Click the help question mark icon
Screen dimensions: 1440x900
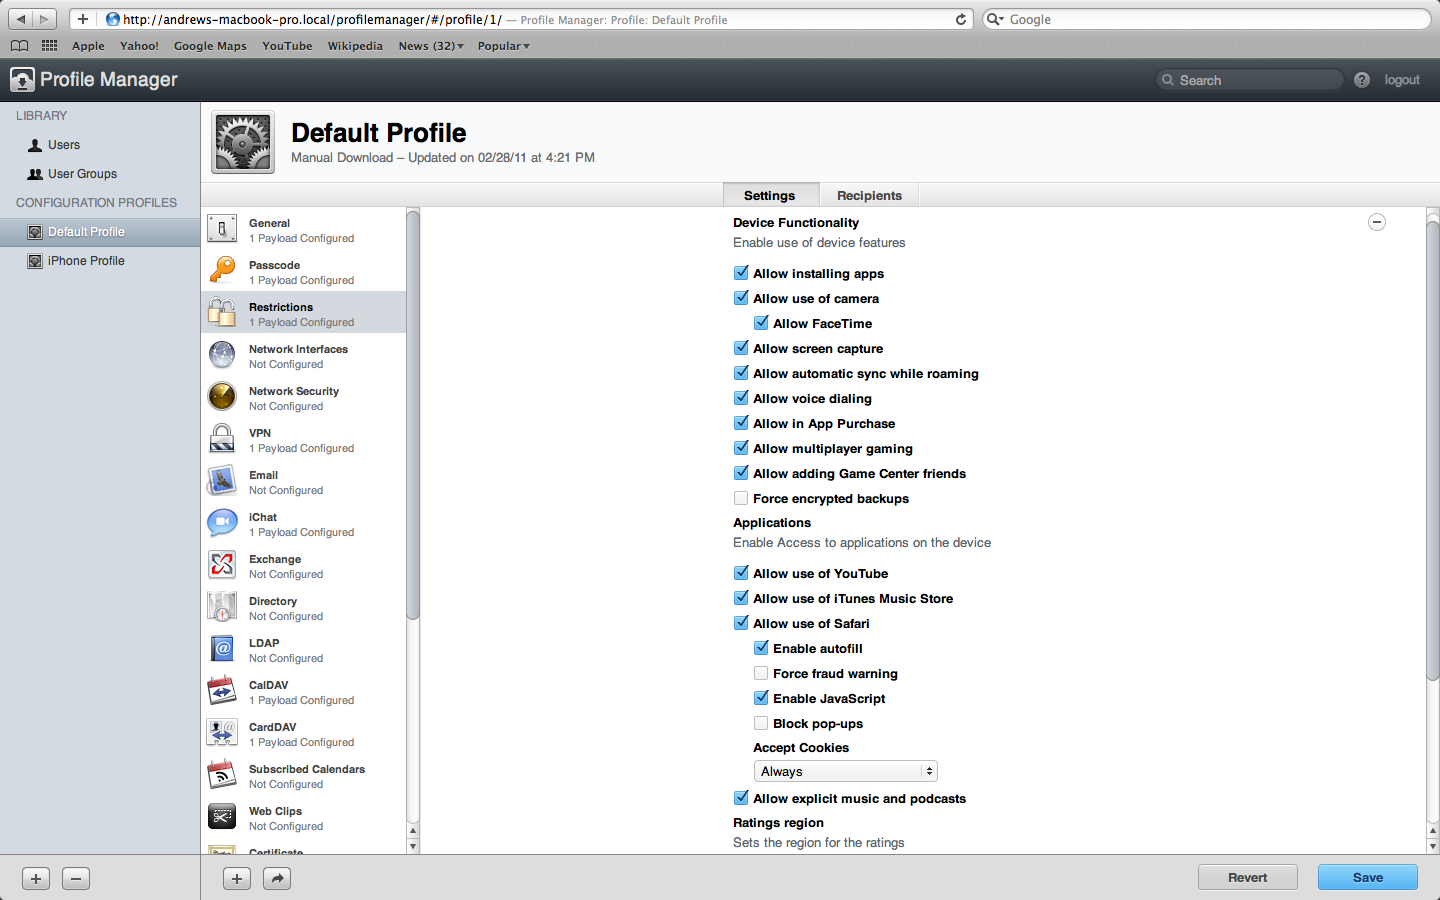coord(1362,80)
